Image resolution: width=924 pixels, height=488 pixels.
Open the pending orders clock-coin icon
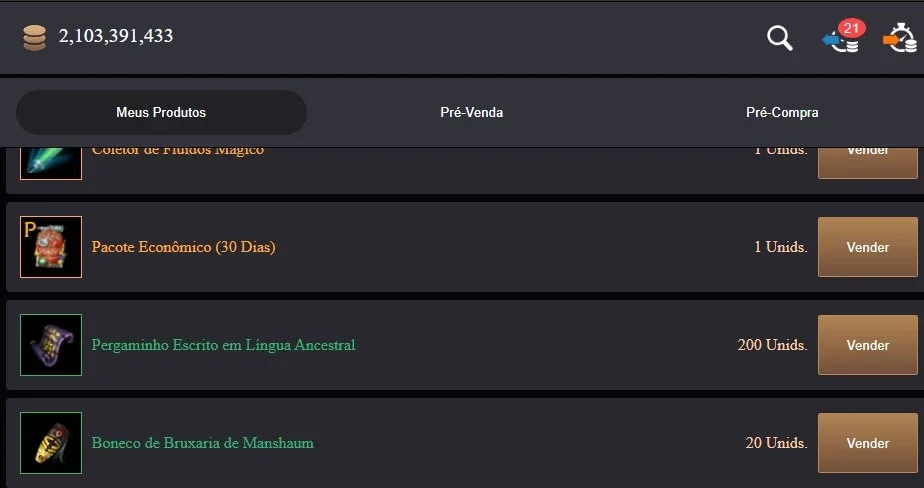pos(900,38)
